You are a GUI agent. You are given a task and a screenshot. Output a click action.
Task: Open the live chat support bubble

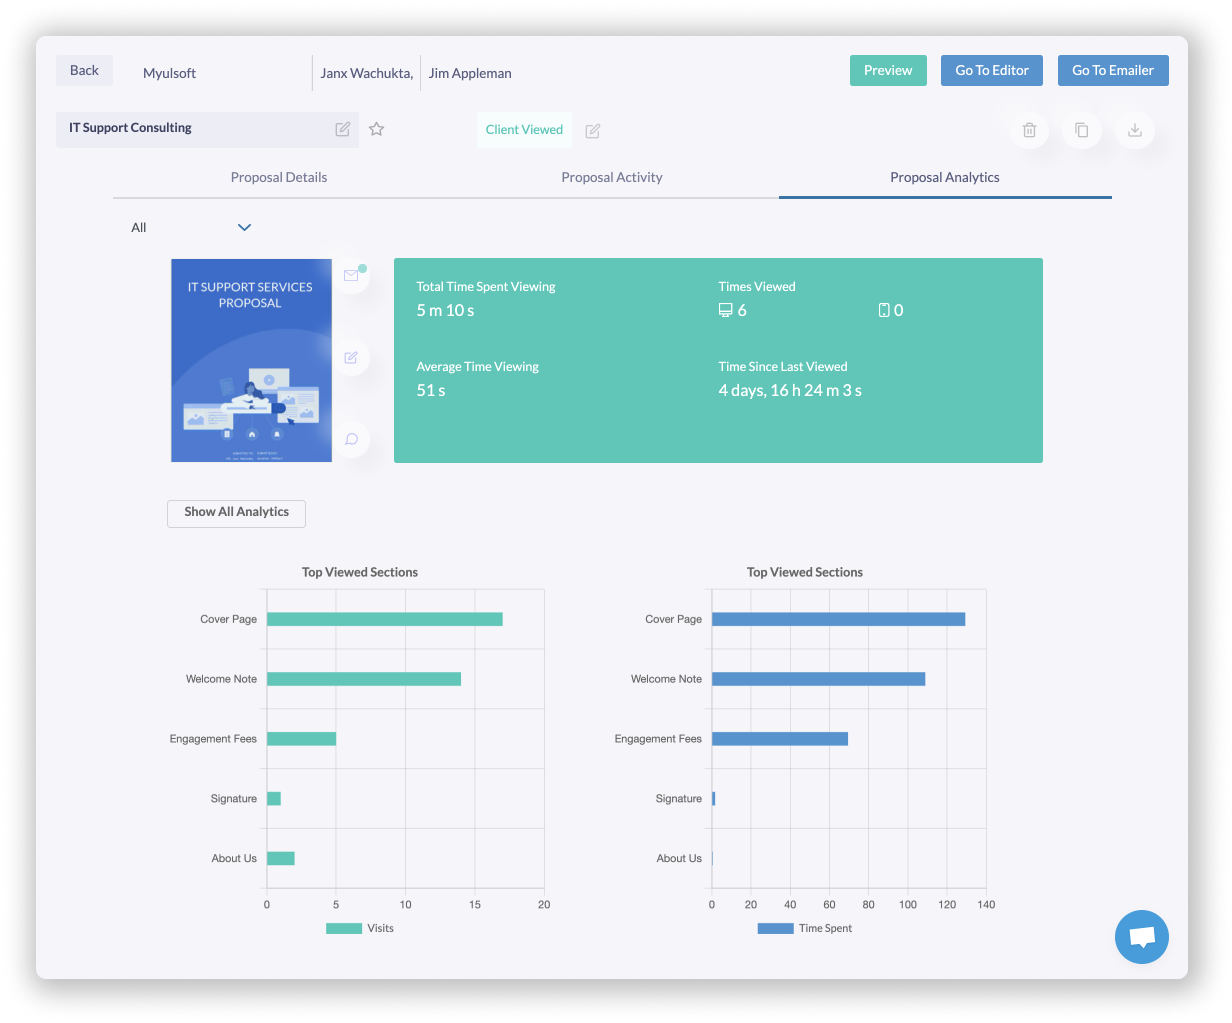[1141, 937]
